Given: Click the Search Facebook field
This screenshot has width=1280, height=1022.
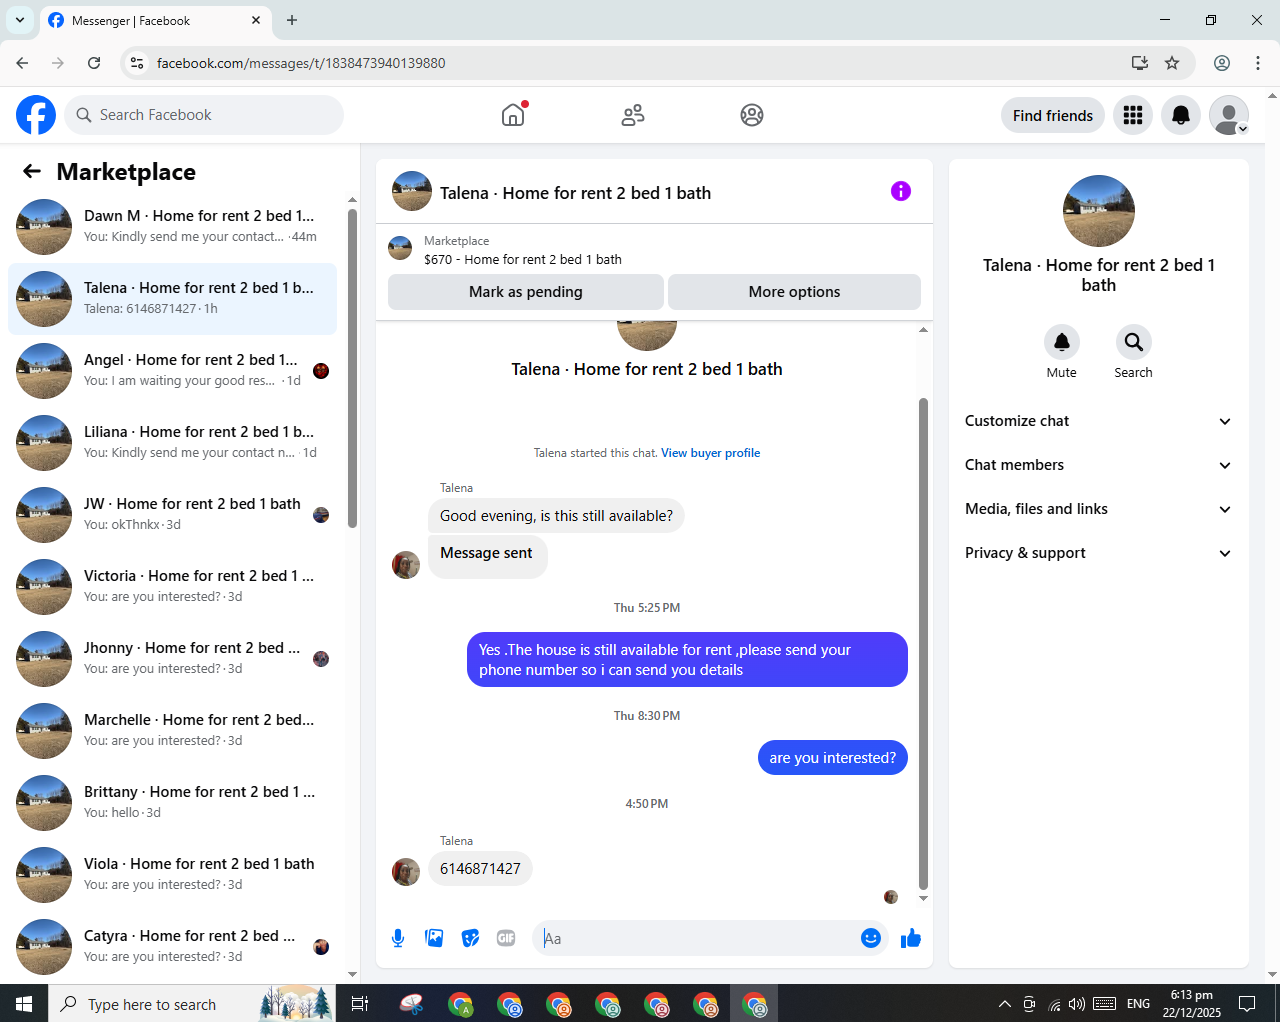Looking at the screenshot, I should (204, 115).
